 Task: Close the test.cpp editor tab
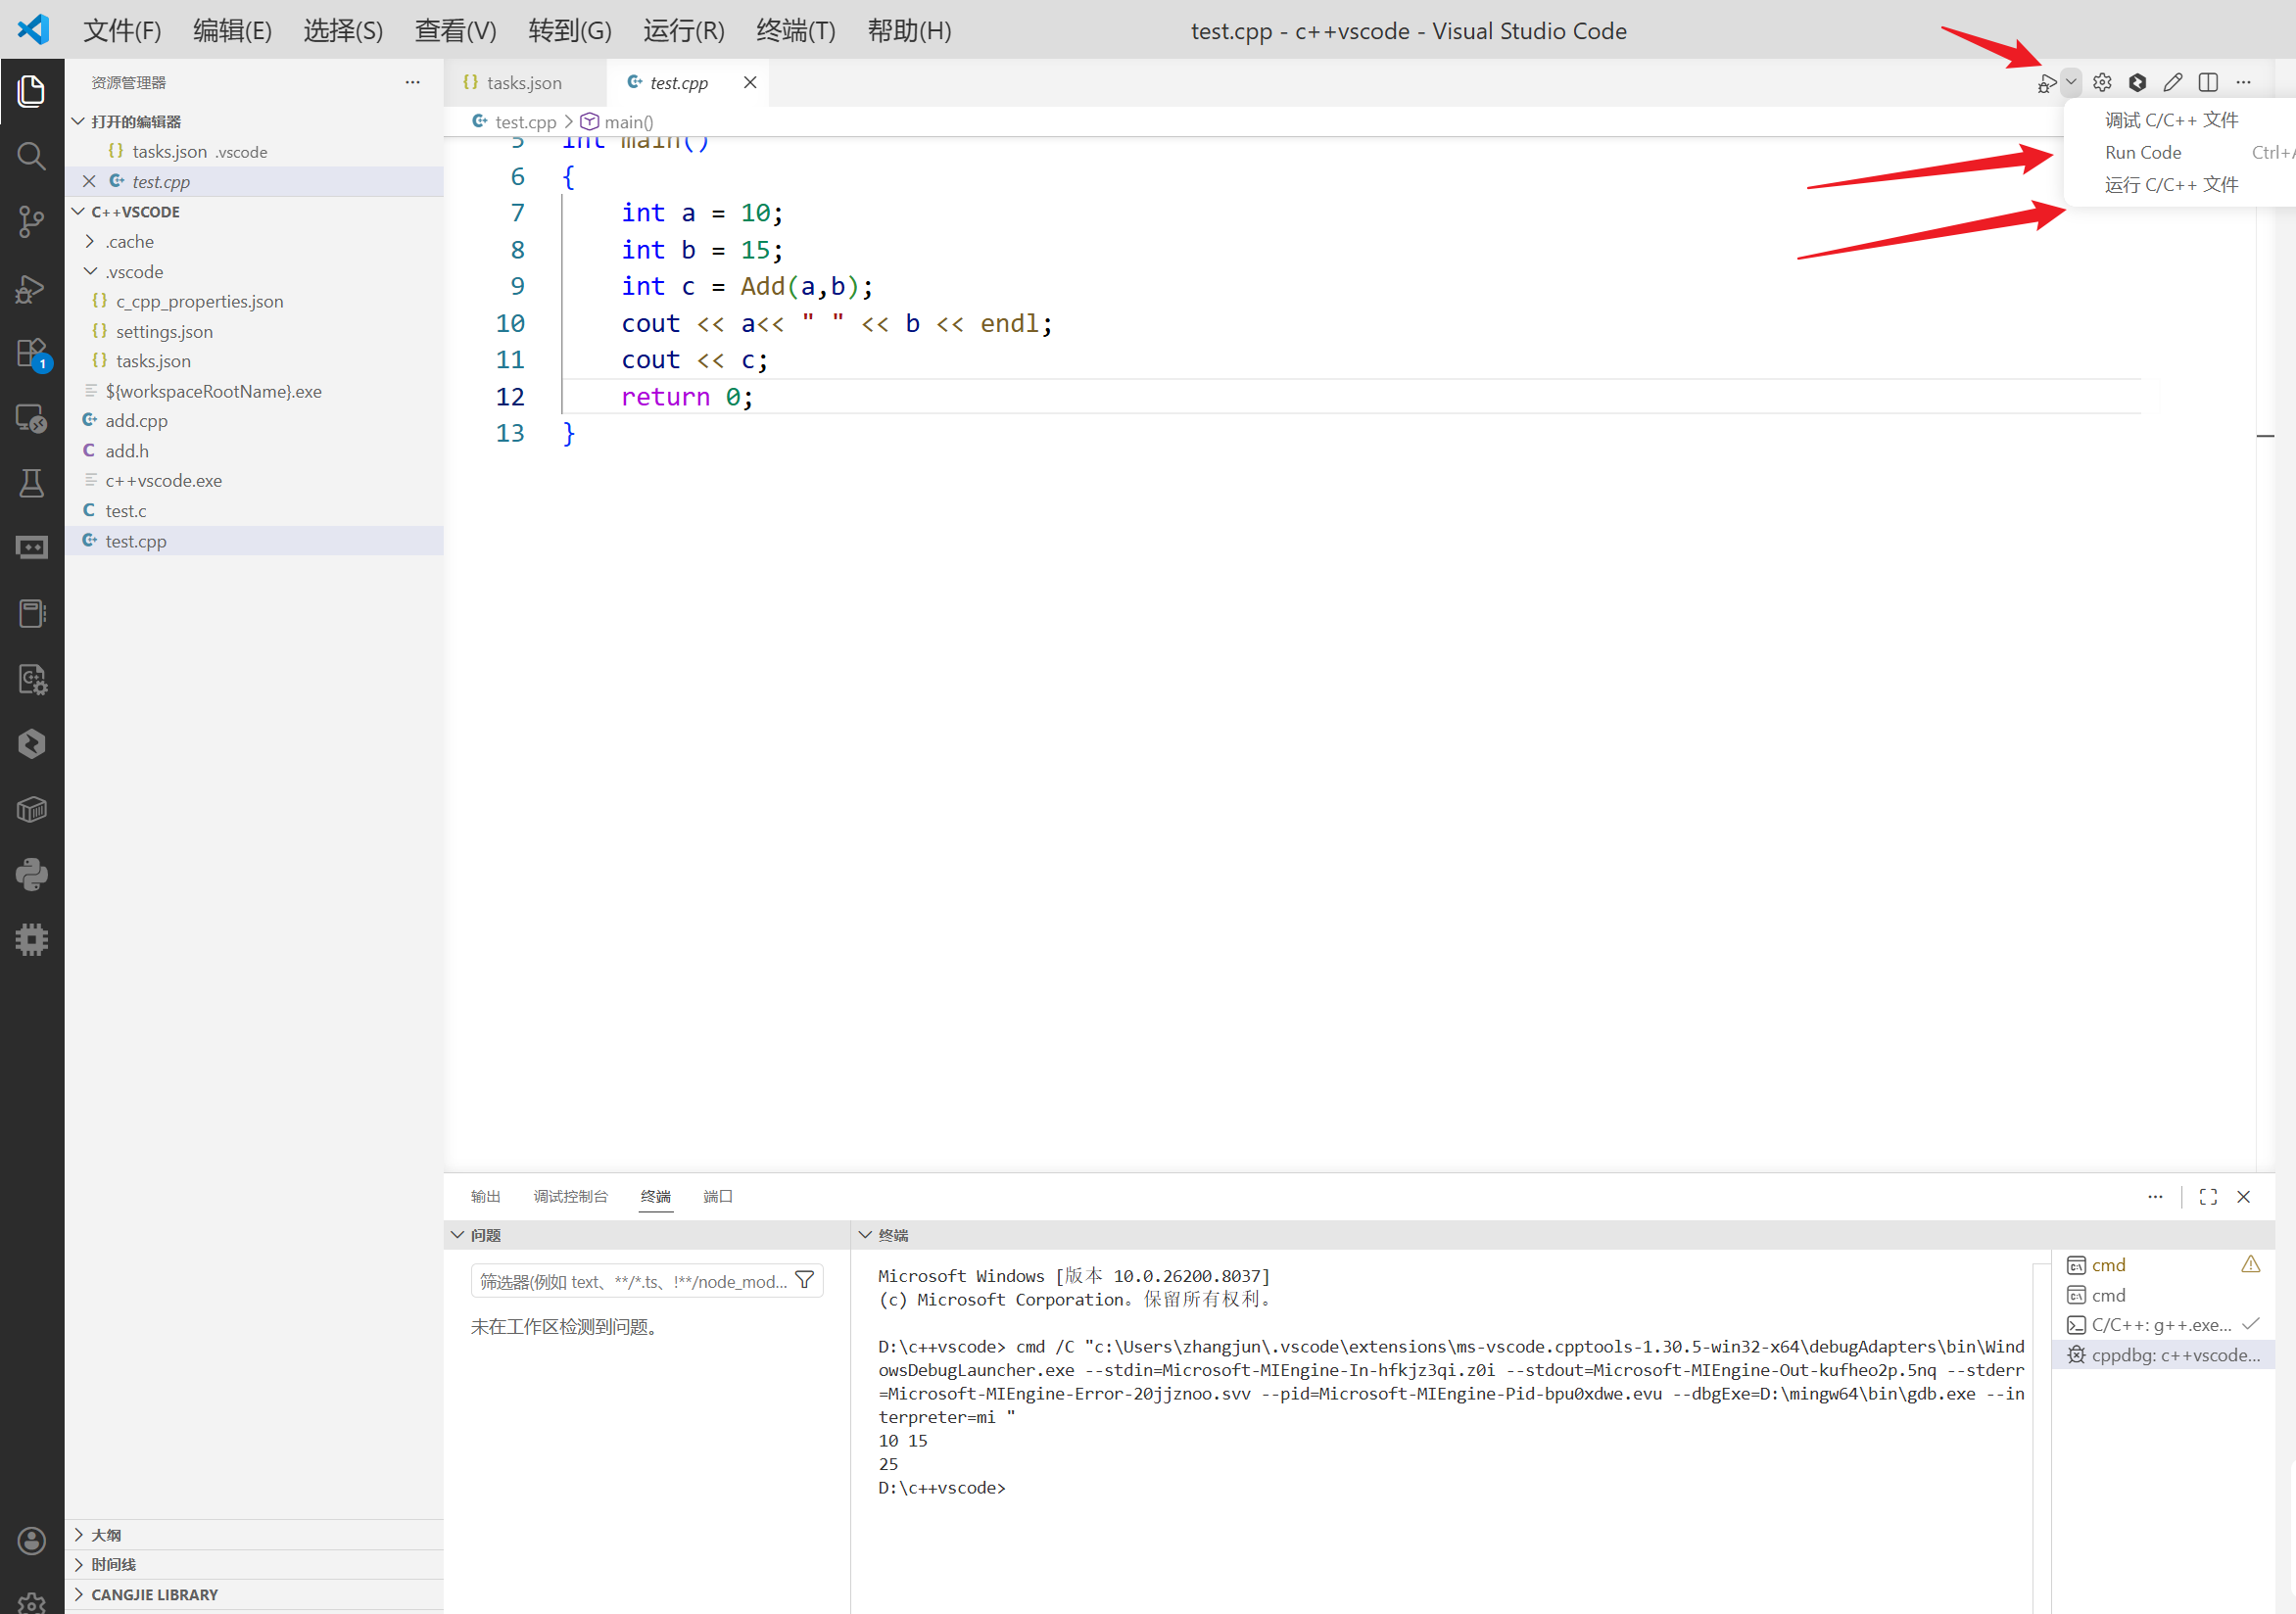750,82
